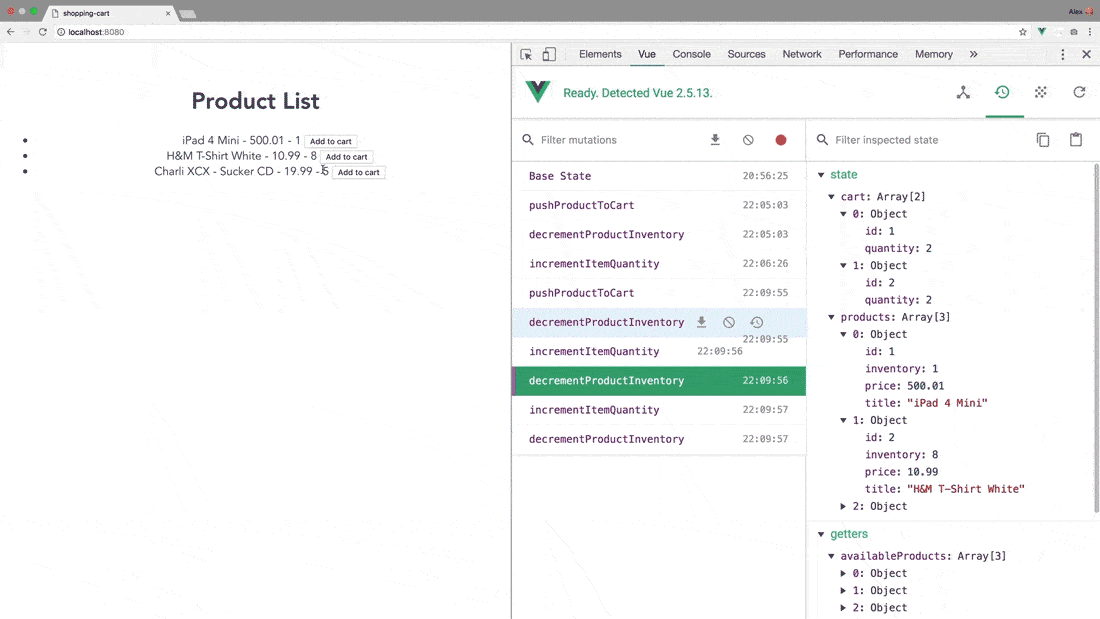The image size is (1100, 619).
Task: Open the Vue events tab icon
Action: [1041, 93]
